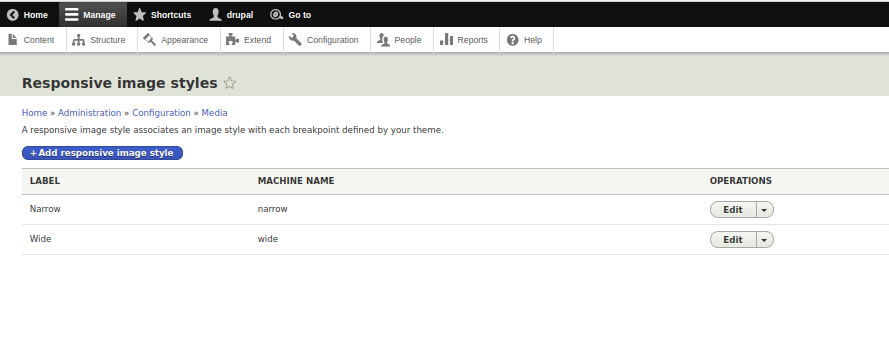This screenshot has width=889, height=360.
Task: Click the Structure hierarchy icon
Action: point(79,40)
